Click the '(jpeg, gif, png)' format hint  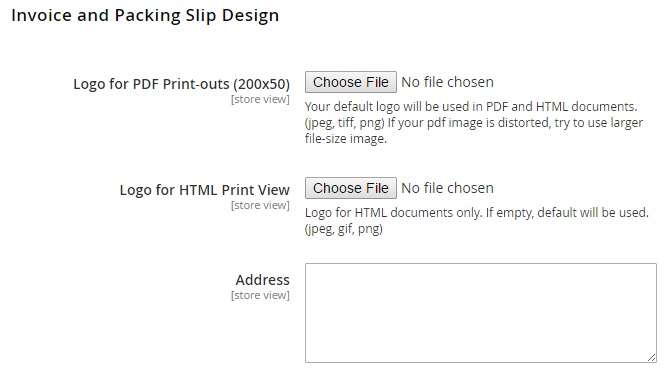pos(344,229)
